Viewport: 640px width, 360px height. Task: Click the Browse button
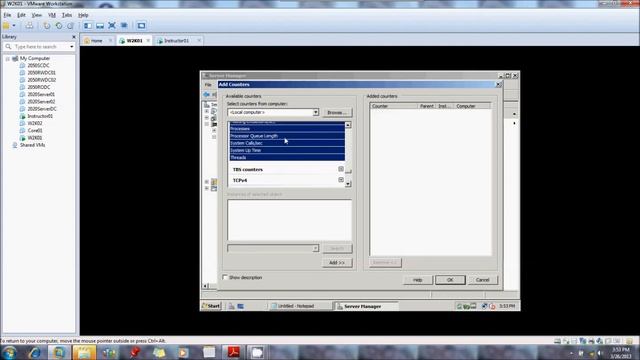(x=337, y=113)
